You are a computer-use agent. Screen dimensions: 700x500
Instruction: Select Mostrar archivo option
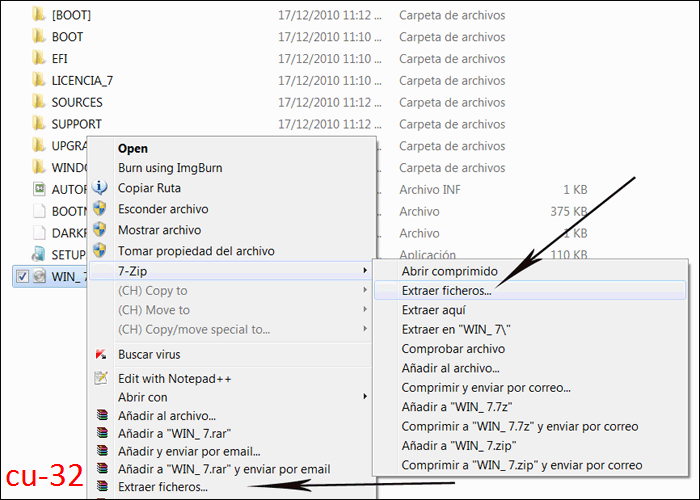coord(159,230)
